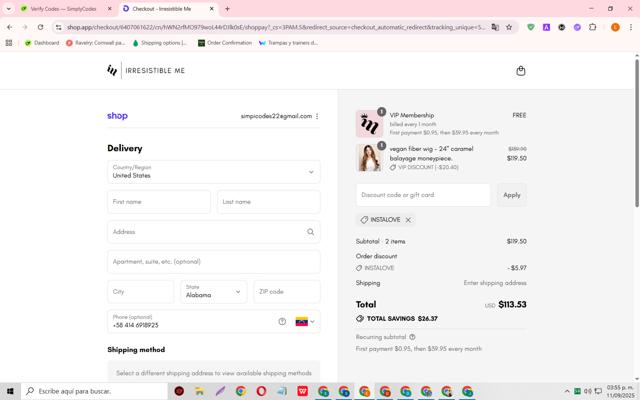Open the red WPS app on taskbar
640x400 pixels.
pyautogui.click(x=302, y=391)
